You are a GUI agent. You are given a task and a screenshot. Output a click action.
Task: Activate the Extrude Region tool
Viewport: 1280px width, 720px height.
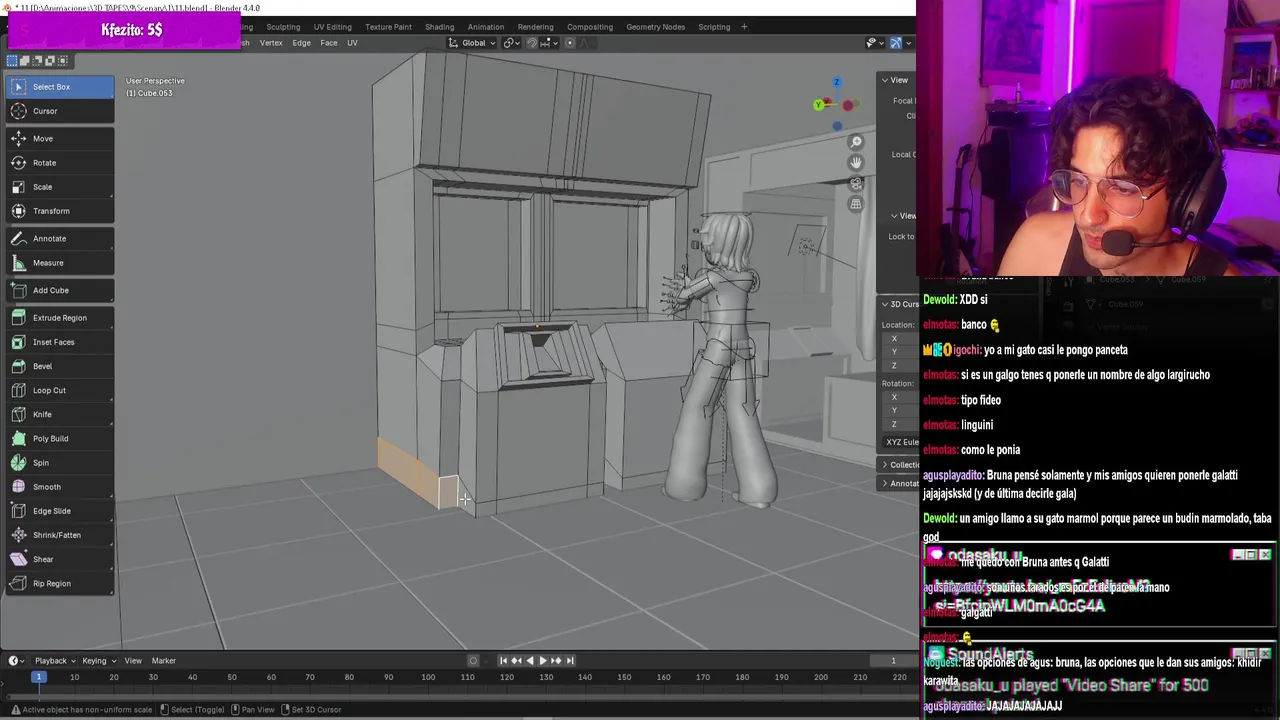coord(59,318)
